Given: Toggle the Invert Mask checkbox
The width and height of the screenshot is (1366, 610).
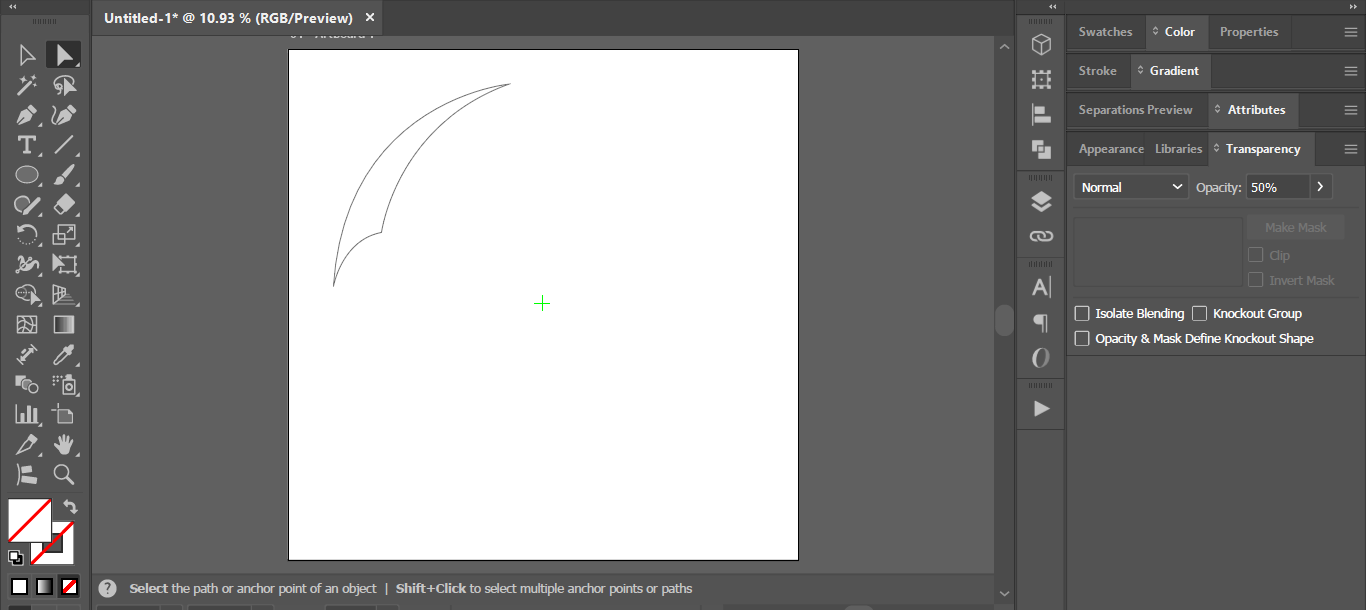Looking at the screenshot, I should click(x=1256, y=281).
